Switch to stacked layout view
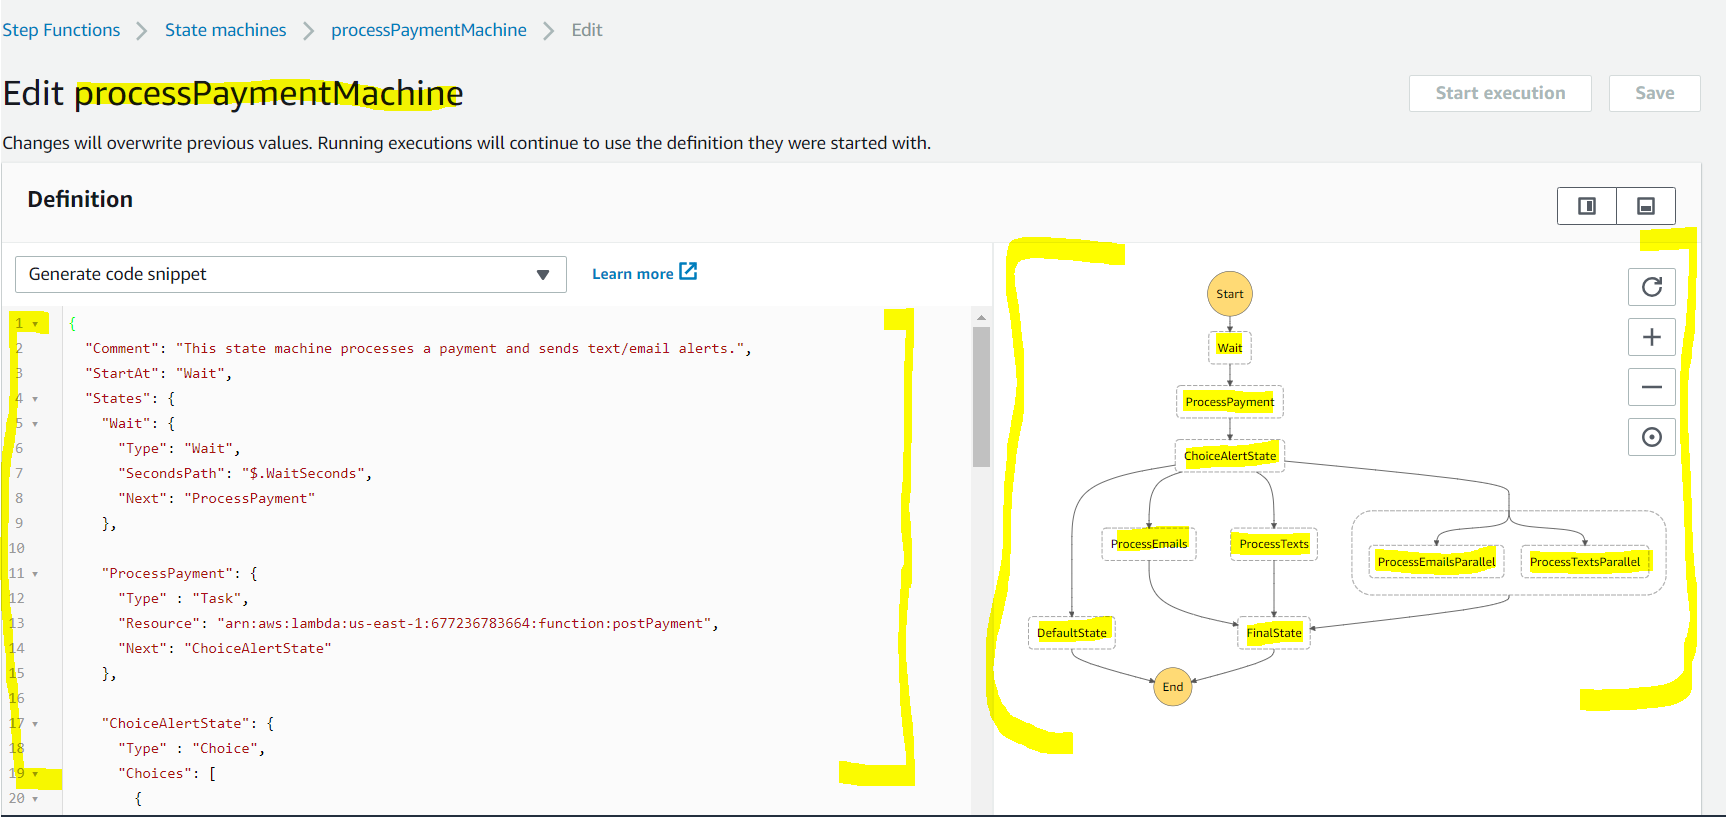 click(1646, 206)
